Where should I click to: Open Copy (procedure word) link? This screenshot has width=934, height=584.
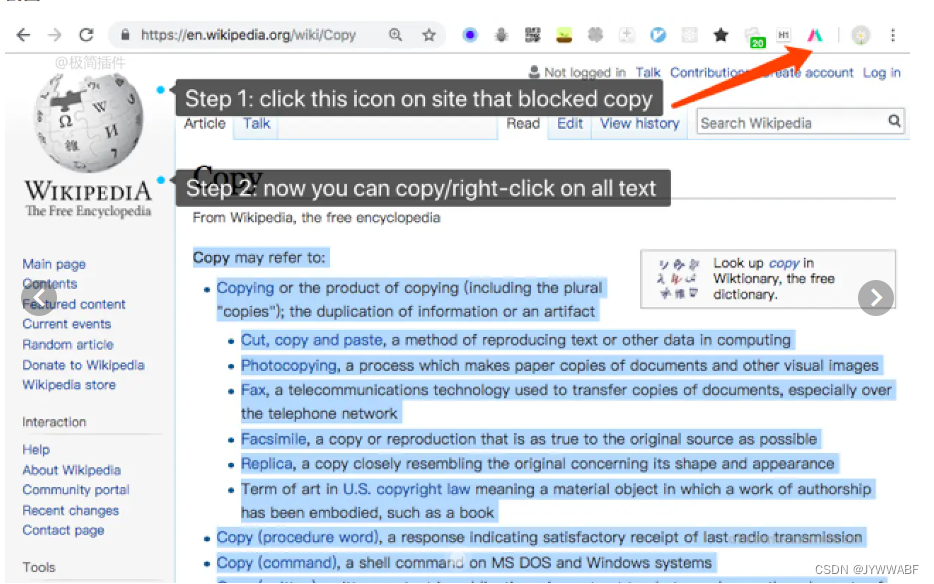pyautogui.click(x=298, y=538)
